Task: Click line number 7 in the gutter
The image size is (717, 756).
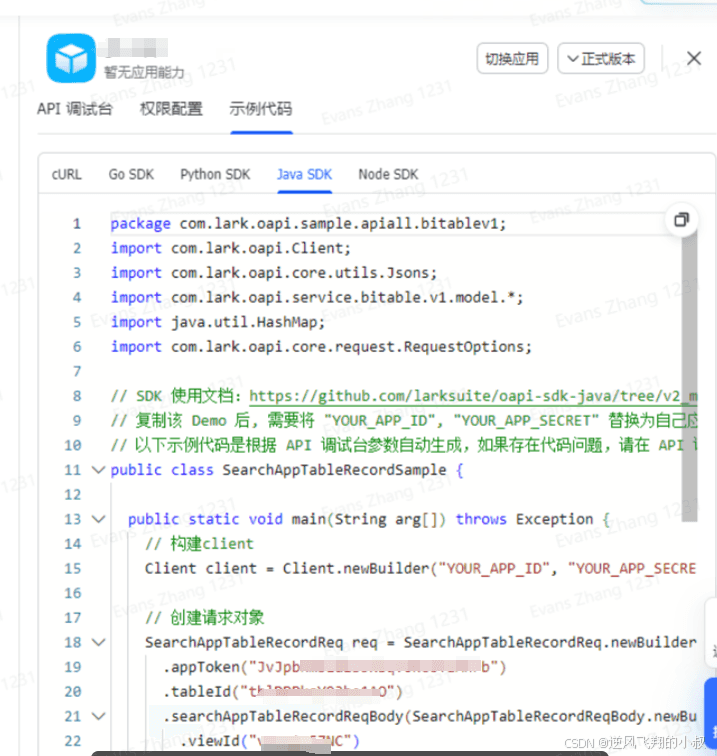Action: [x=77, y=371]
